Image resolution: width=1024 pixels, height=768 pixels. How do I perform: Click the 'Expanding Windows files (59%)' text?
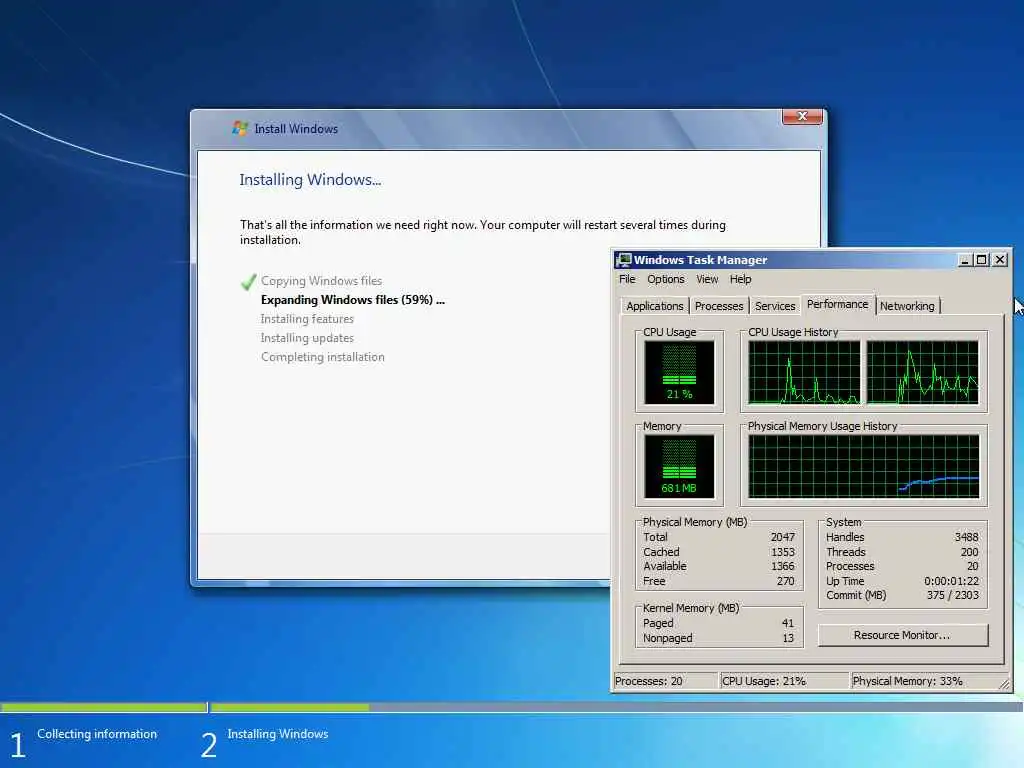point(353,300)
